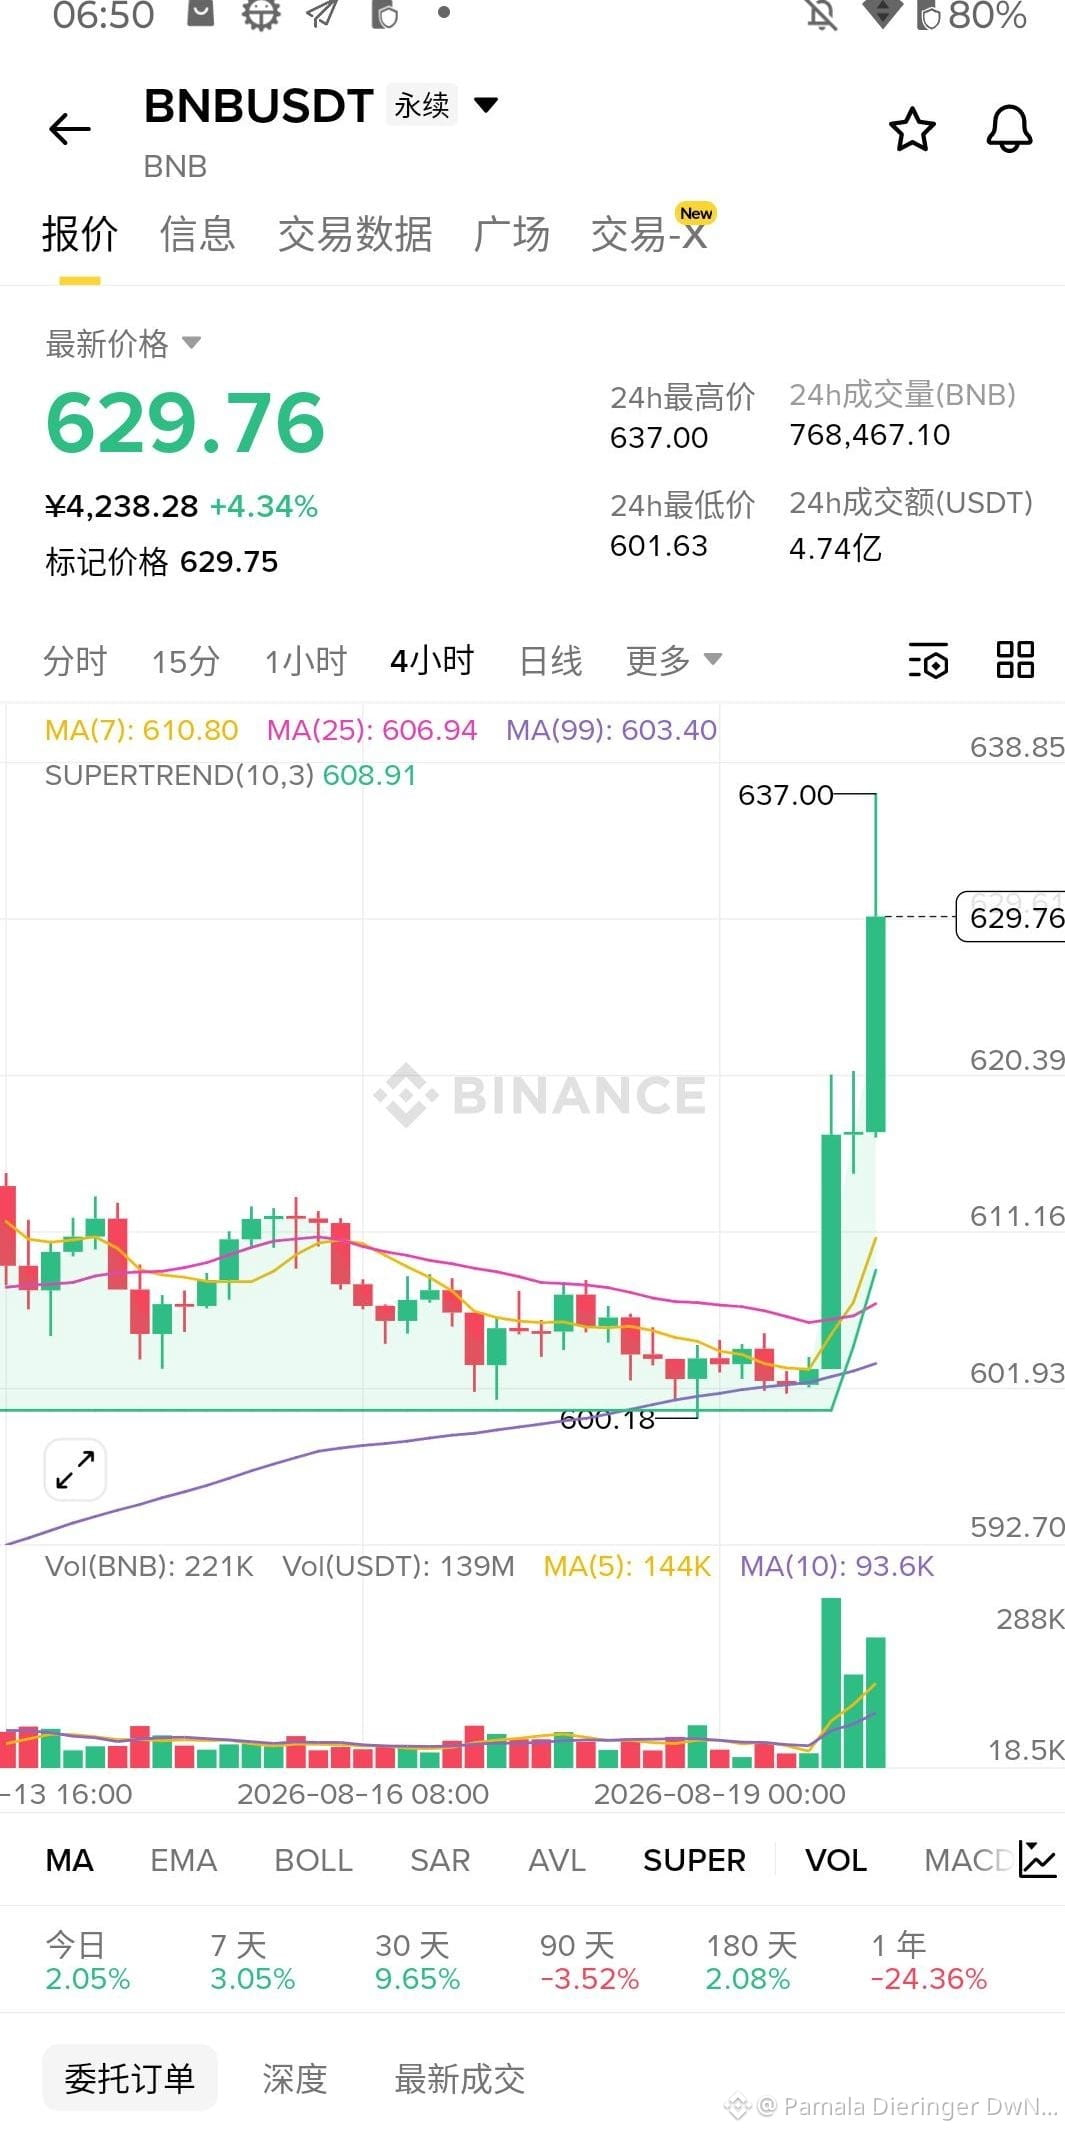1065x2131 pixels.
Task: Tap the 标记价格 629.75 mark price
Action: [x=162, y=562]
